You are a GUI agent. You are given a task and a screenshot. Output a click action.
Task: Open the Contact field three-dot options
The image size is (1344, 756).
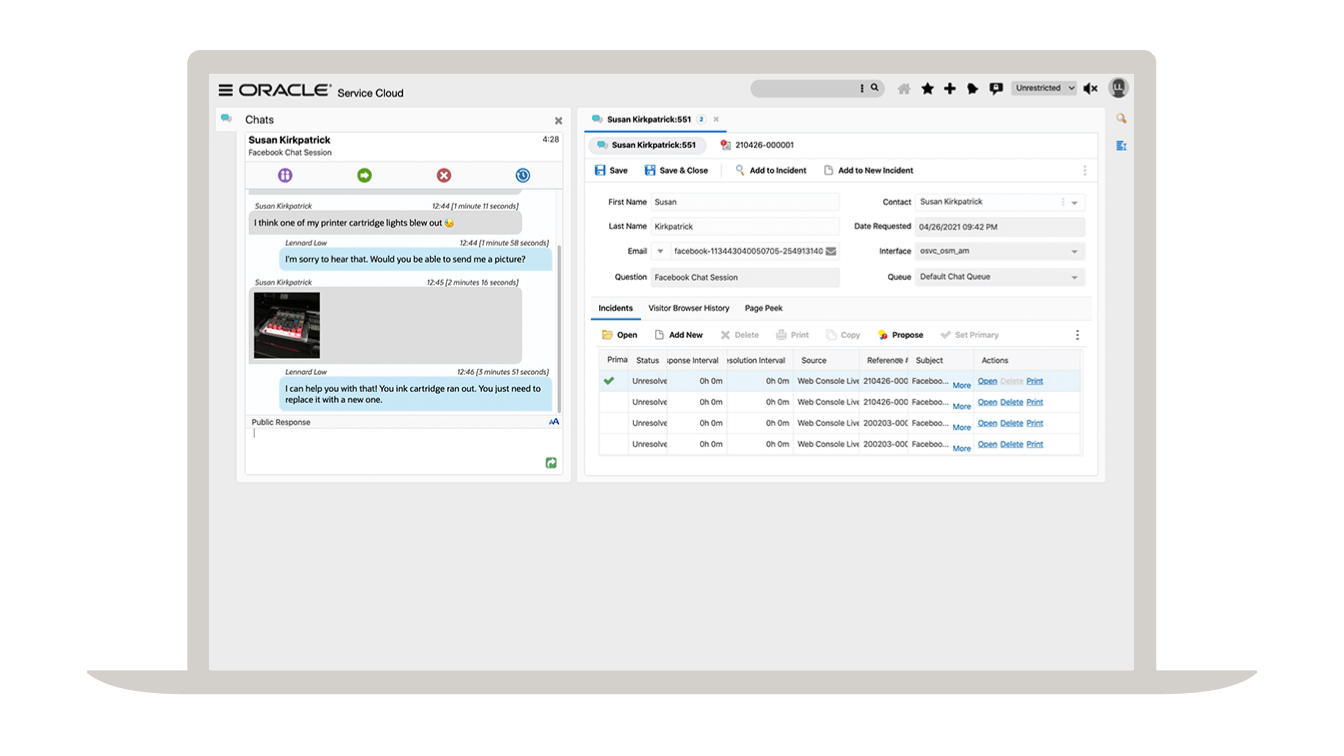tap(1062, 202)
